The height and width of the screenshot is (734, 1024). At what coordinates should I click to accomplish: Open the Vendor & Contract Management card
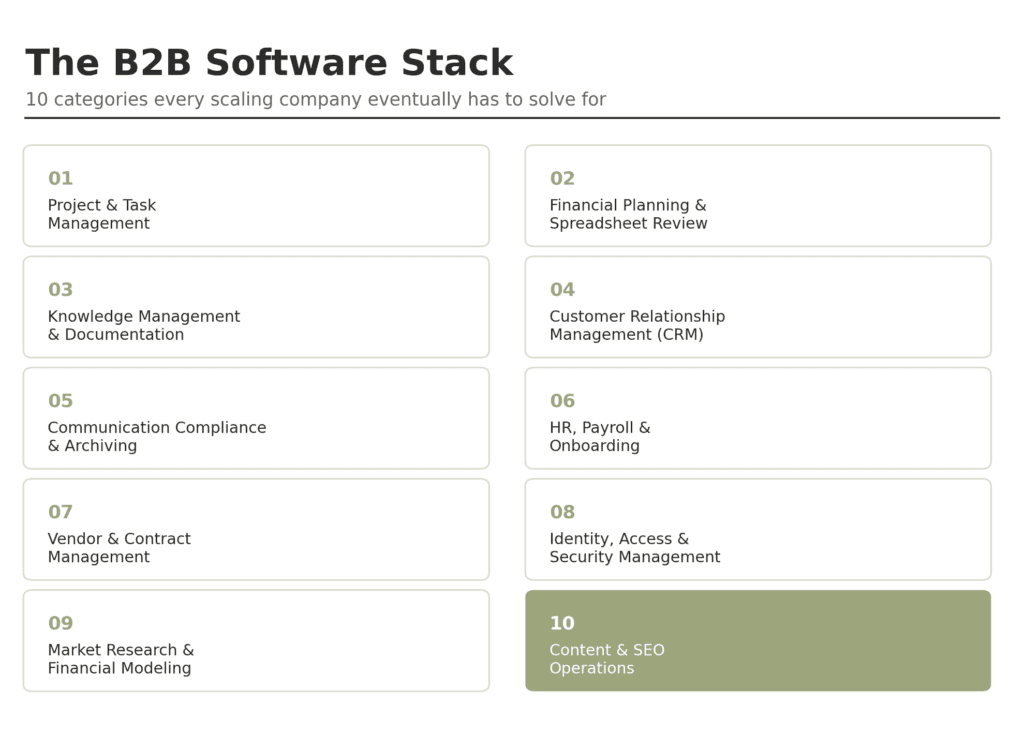click(256, 530)
